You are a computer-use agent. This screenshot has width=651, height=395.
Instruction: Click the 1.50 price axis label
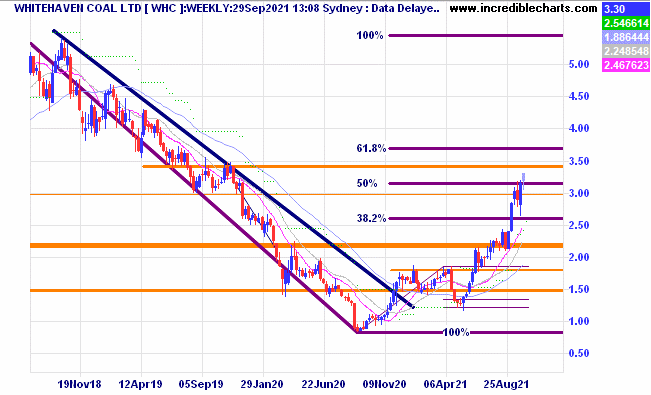tap(579, 289)
